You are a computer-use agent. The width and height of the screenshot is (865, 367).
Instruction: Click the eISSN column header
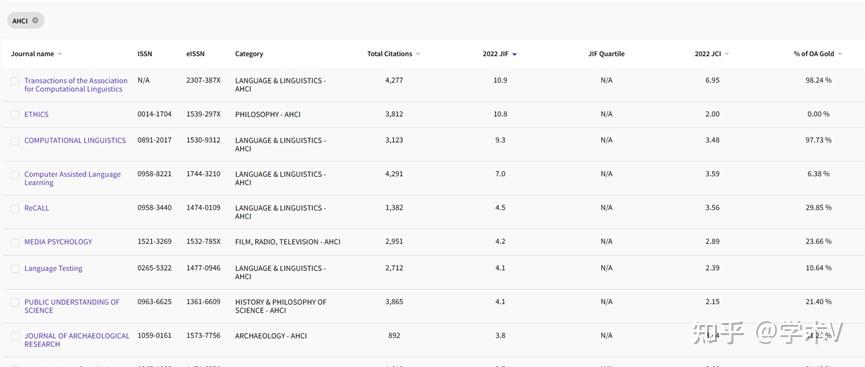point(195,54)
